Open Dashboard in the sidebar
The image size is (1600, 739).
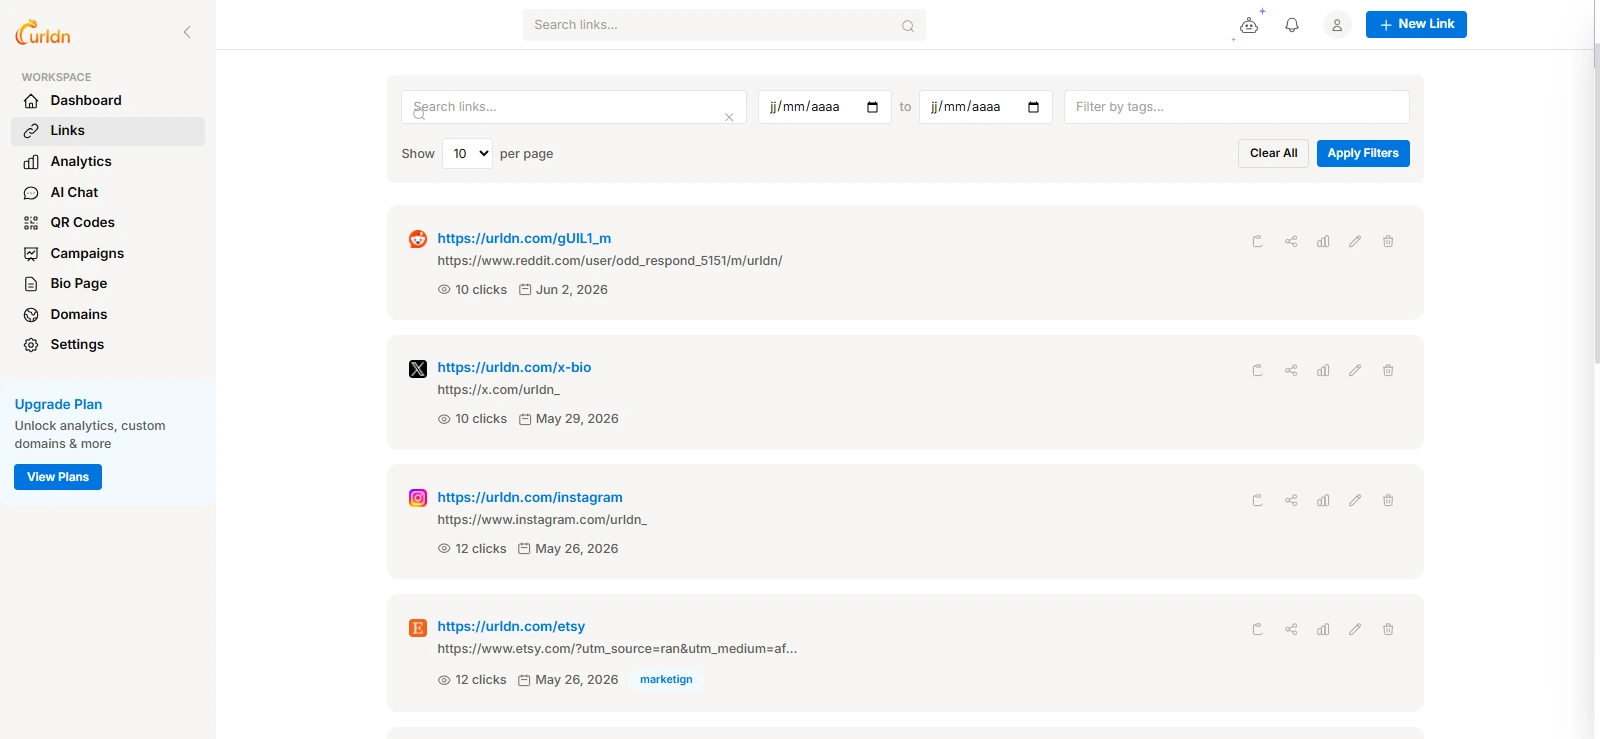click(108, 100)
